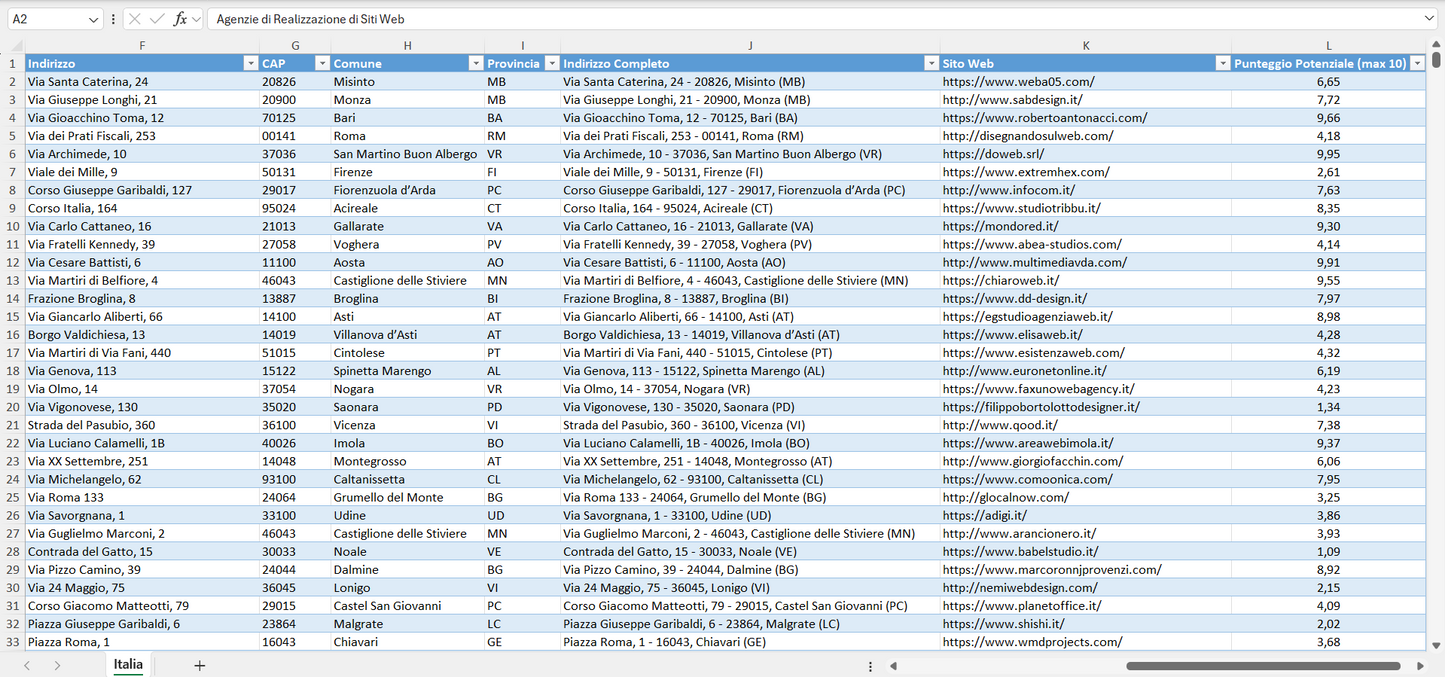
Task: Select the Italia sheet tab
Action: point(127,664)
